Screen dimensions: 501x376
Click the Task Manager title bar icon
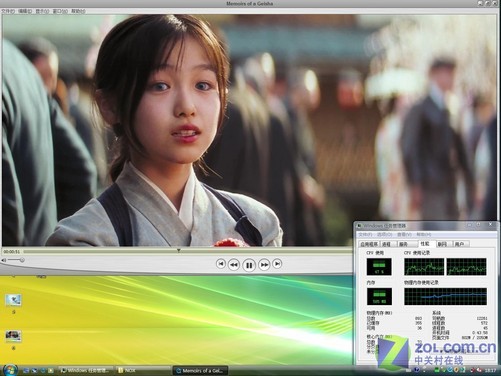click(359, 226)
